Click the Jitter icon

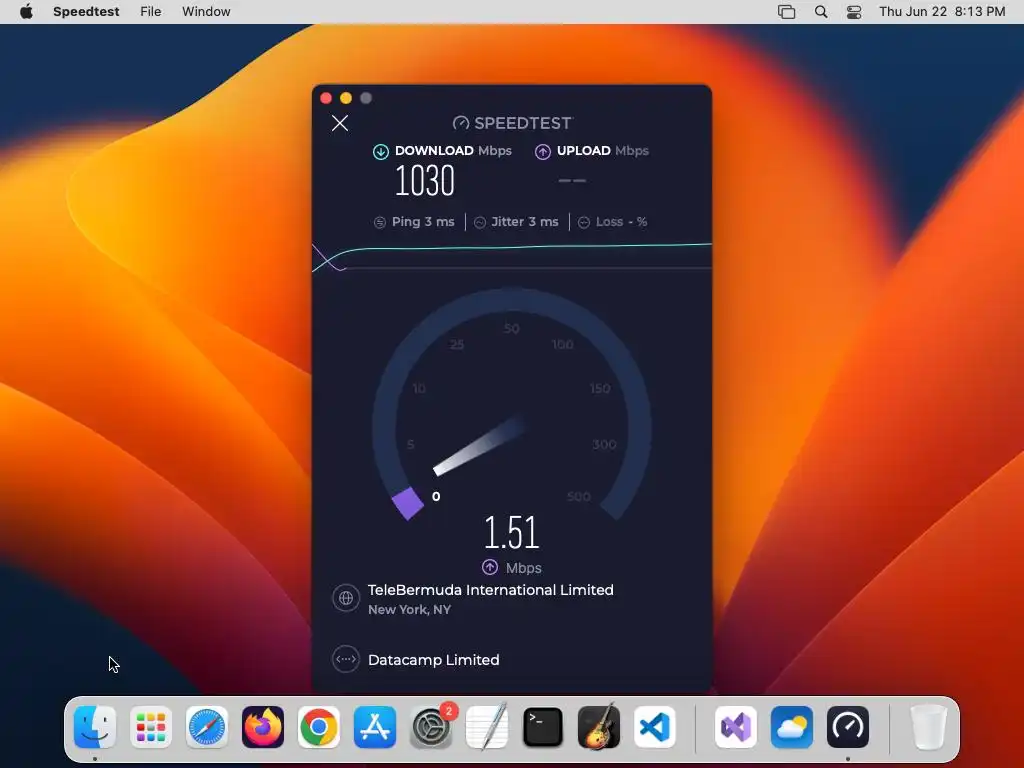coord(480,223)
